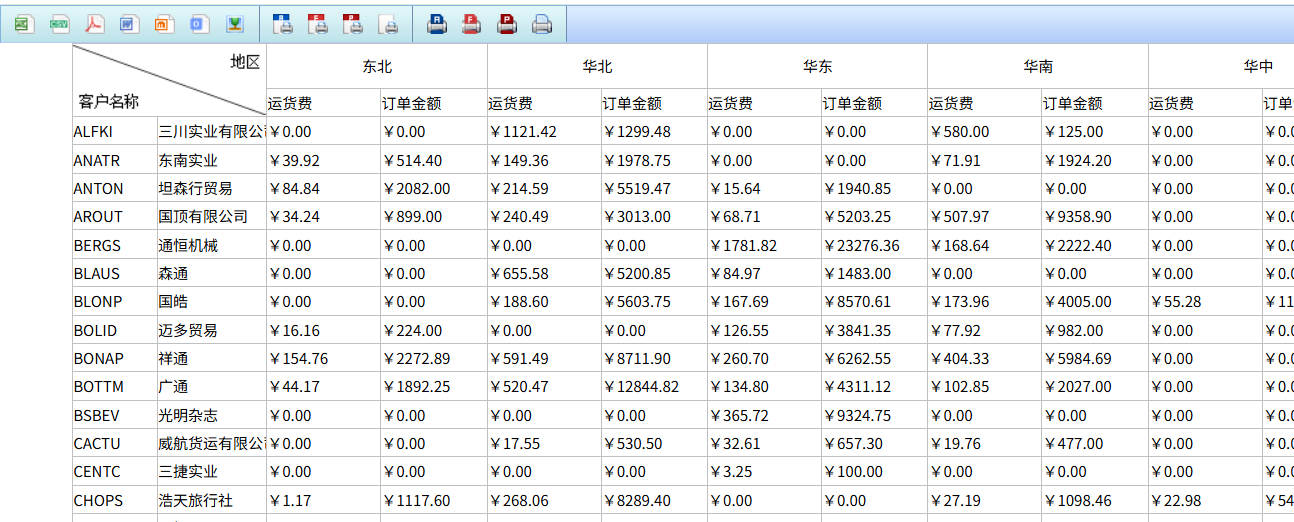1294x522 pixels.
Task: Print using the plain gray printer icon
Action: pyautogui.click(x=542, y=24)
